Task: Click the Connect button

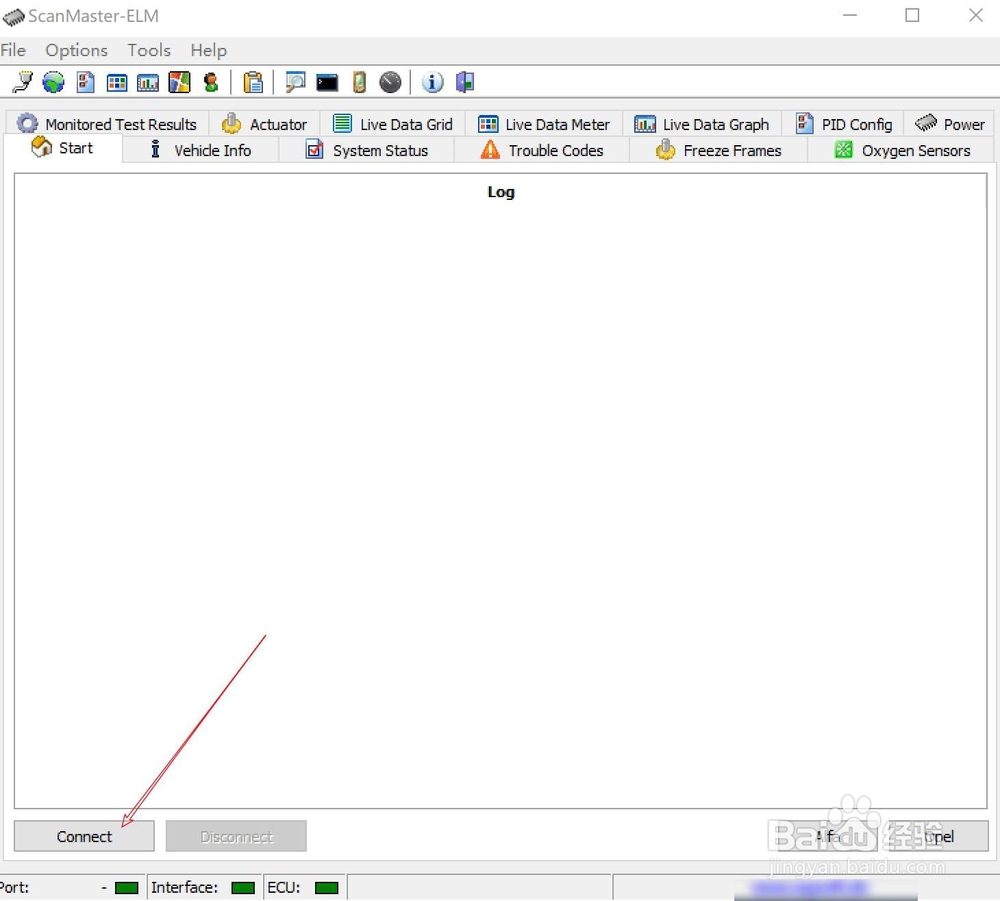Action: [x=84, y=836]
